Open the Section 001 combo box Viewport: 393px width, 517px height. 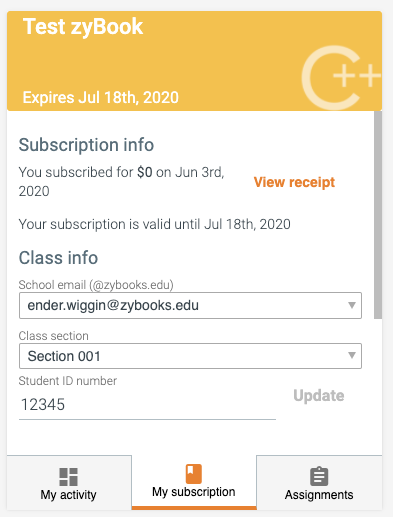click(190, 356)
